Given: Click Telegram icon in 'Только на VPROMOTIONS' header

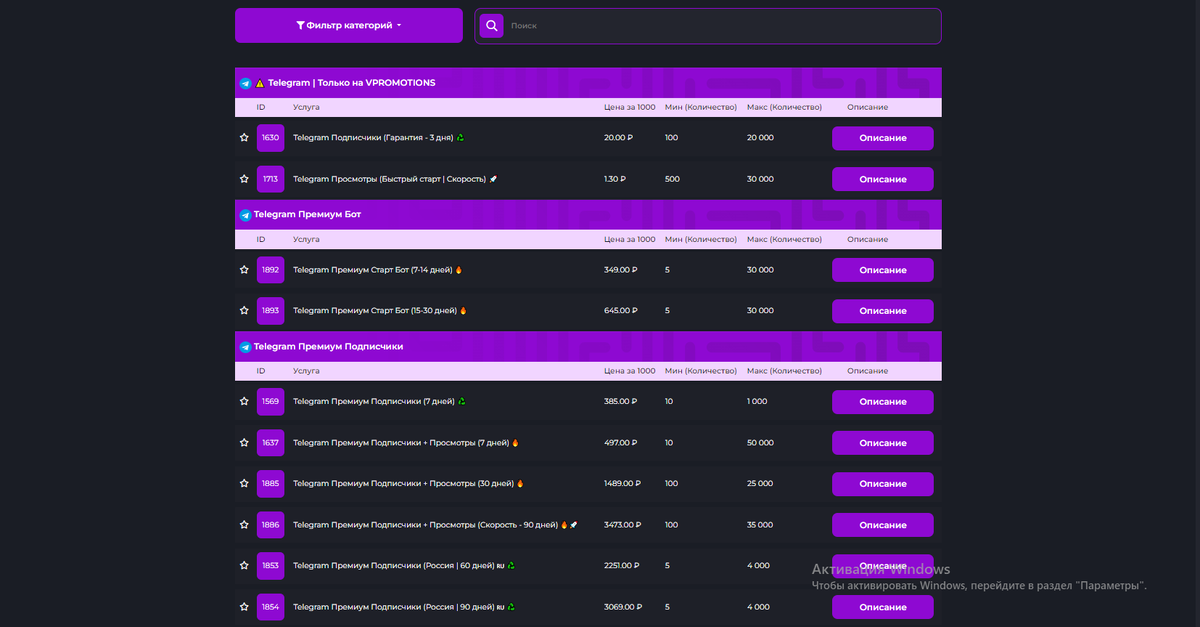Looking at the screenshot, I should tap(245, 84).
